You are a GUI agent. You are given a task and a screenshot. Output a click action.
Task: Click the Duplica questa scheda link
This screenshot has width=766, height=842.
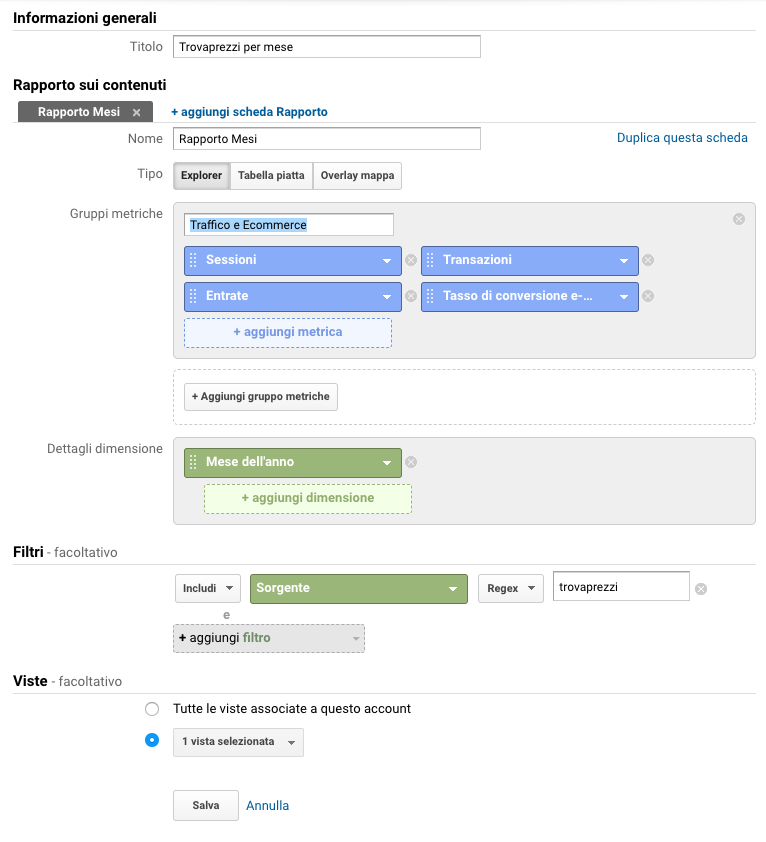point(682,138)
